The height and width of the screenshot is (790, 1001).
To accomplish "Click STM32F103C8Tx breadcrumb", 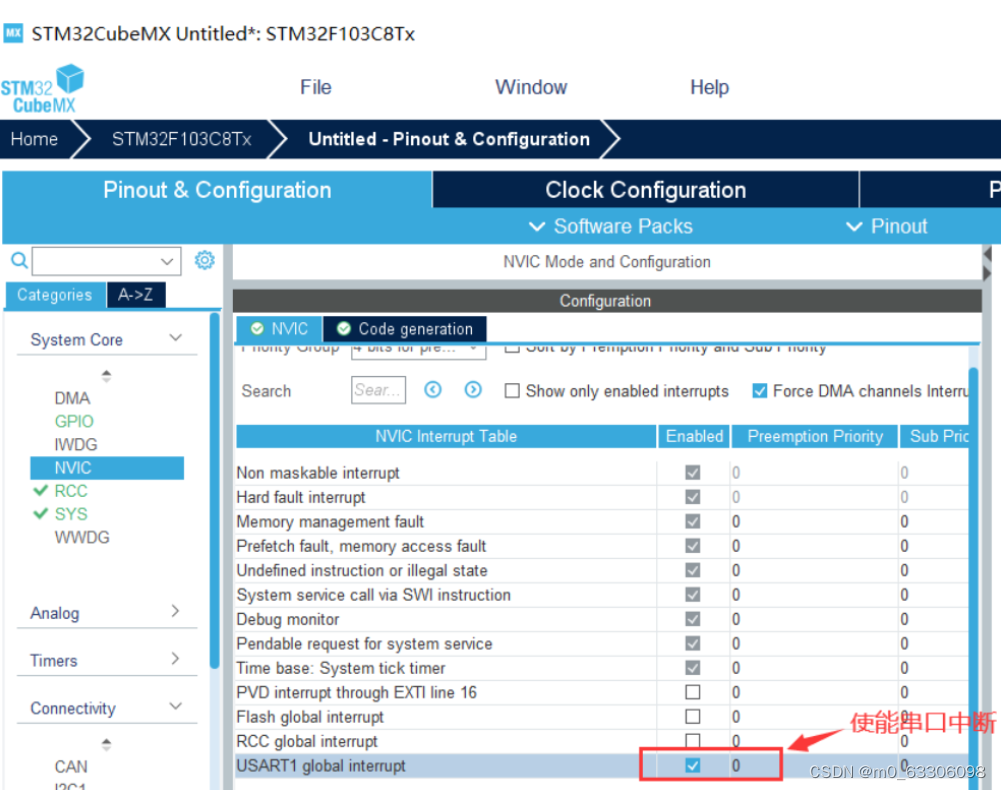I will tap(181, 139).
